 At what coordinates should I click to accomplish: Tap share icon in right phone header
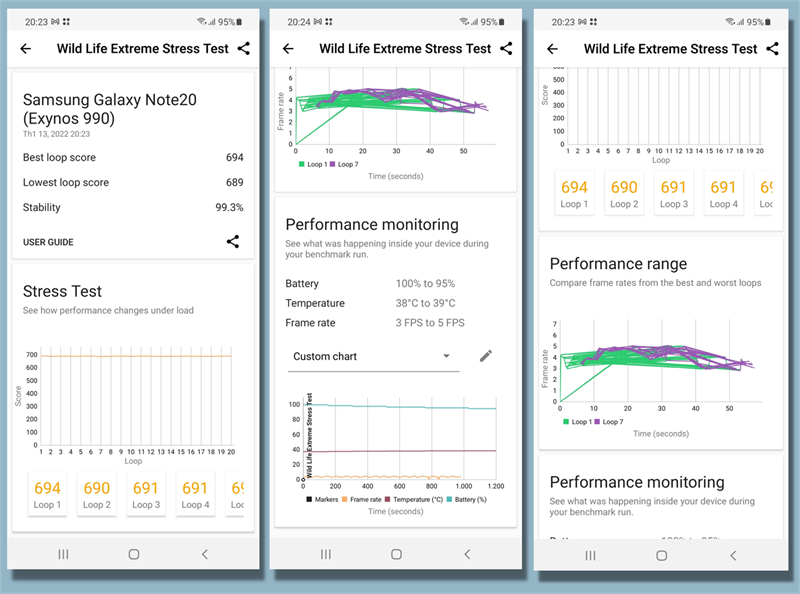(772, 49)
